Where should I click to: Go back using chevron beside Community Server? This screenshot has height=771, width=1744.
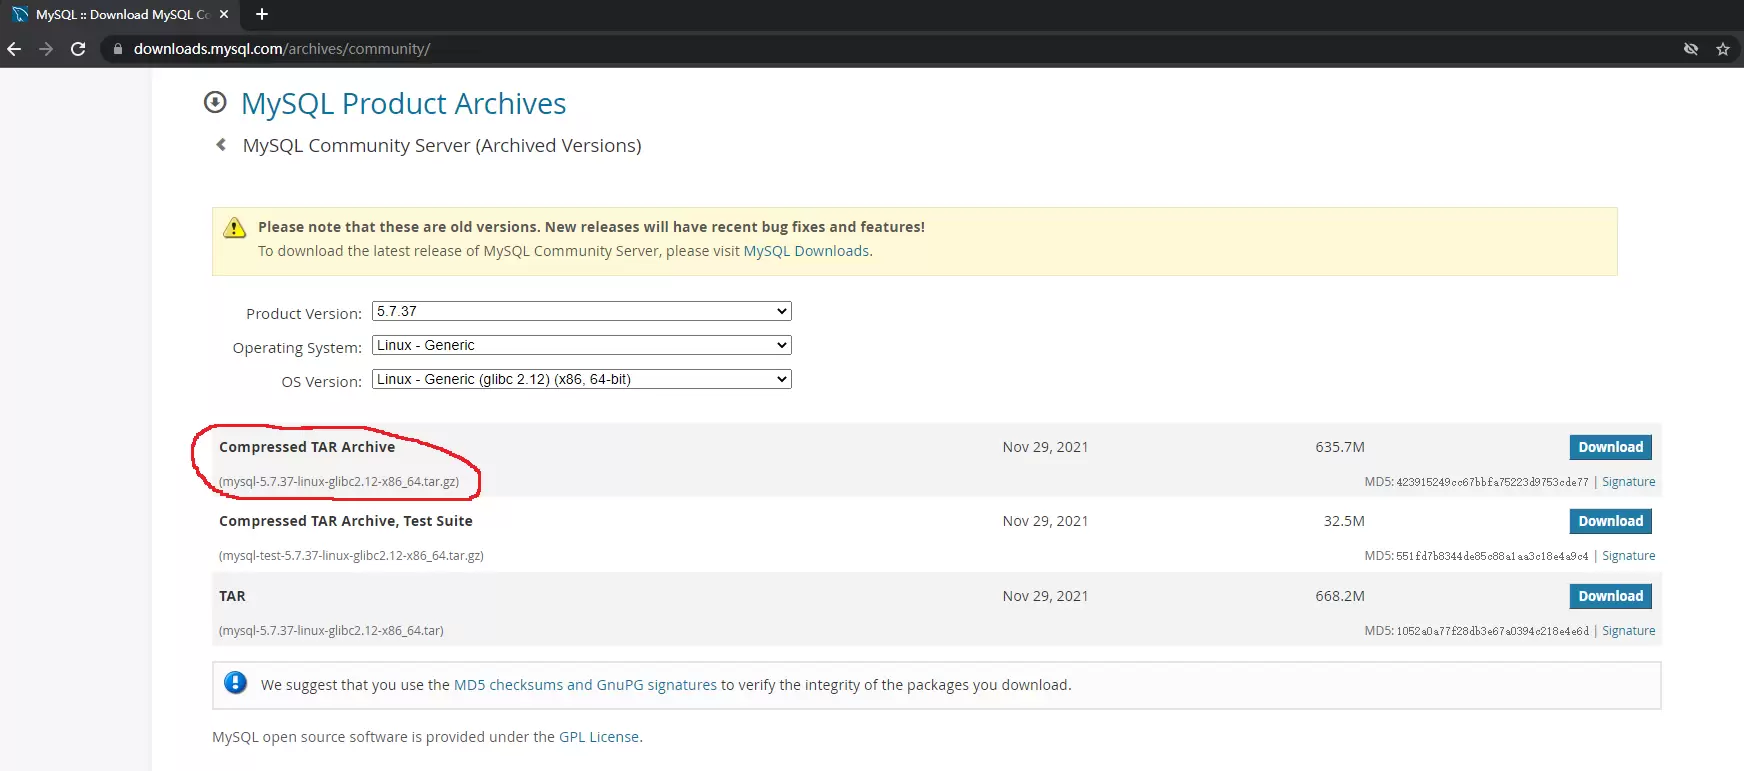(x=221, y=145)
